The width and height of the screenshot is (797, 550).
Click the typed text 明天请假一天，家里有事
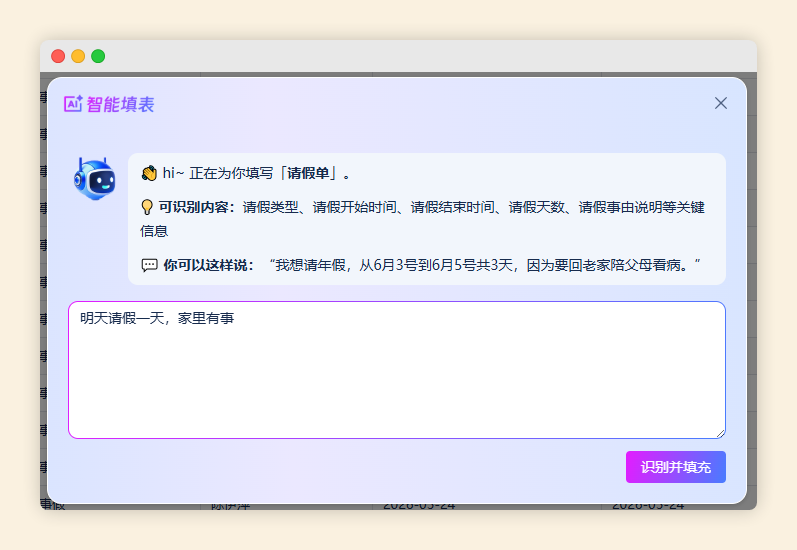(157, 318)
